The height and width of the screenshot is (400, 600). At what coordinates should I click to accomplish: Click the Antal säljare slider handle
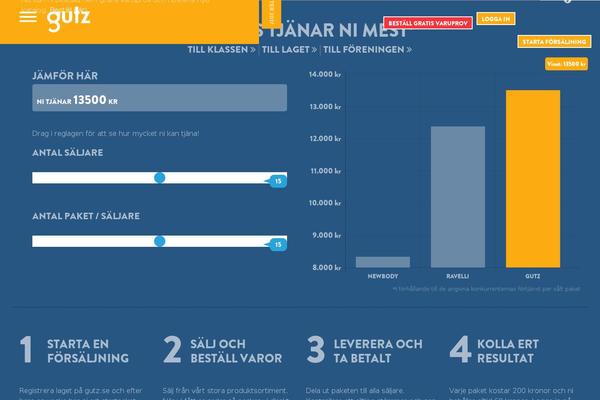[160, 178]
